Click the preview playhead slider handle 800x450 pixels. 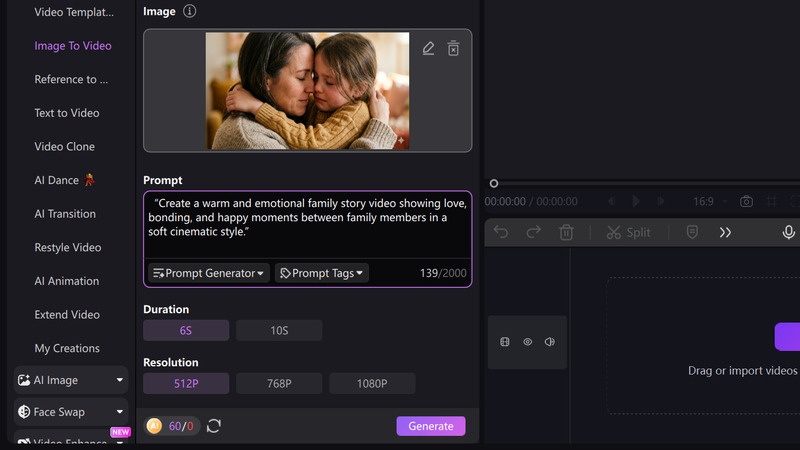point(494,184)
